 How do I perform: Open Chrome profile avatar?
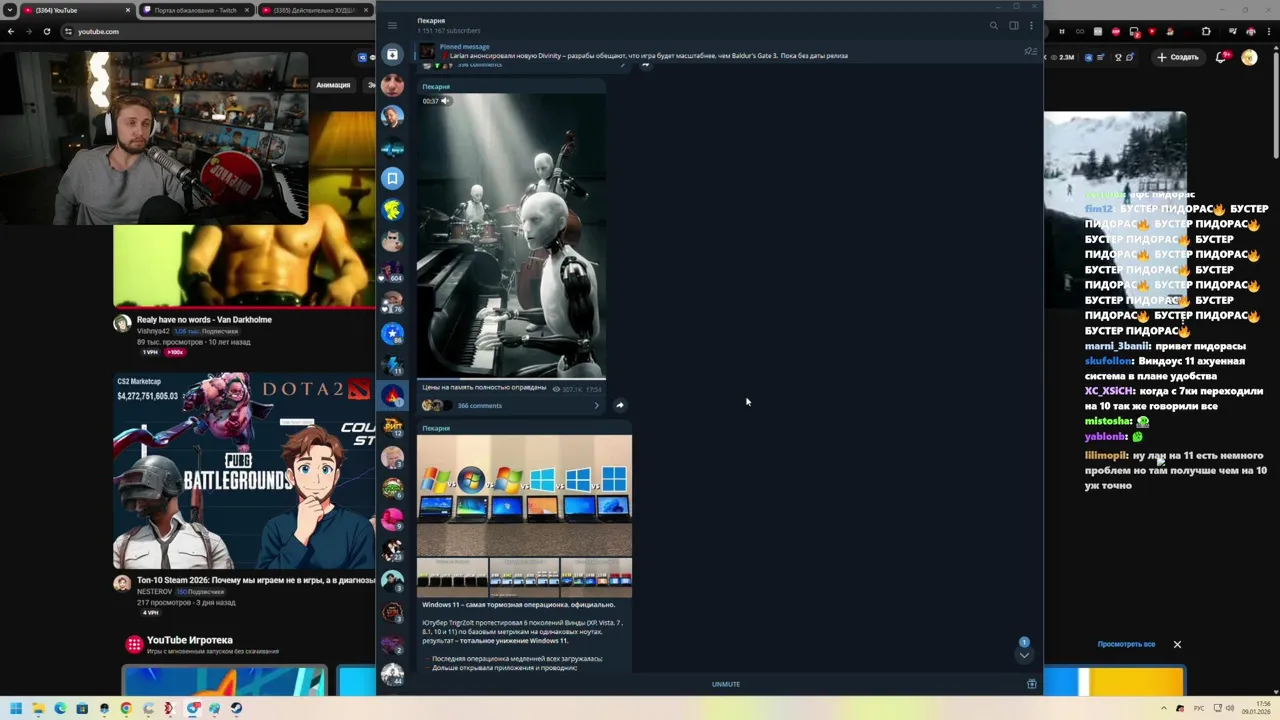[x=1250, y=31]
